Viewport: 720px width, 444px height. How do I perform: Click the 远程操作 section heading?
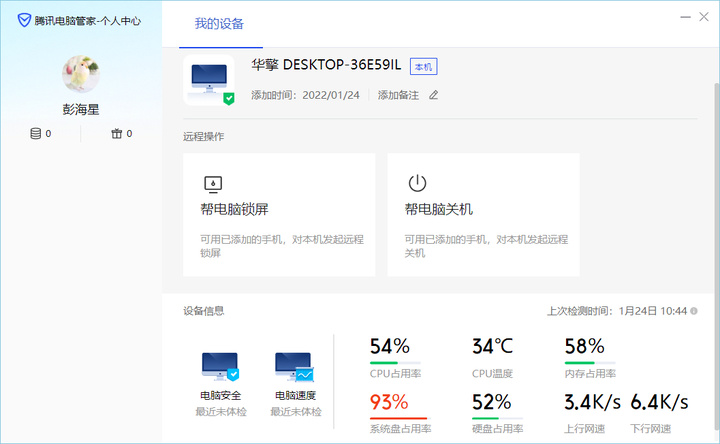pyautogui.click(x=203, y=136)
